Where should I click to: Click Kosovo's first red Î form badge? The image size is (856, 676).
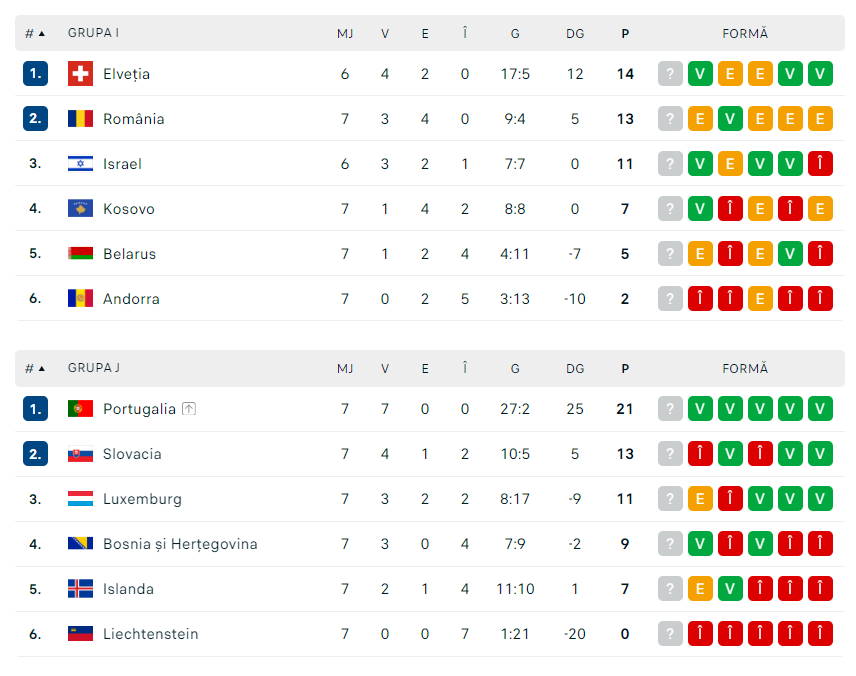730,208
